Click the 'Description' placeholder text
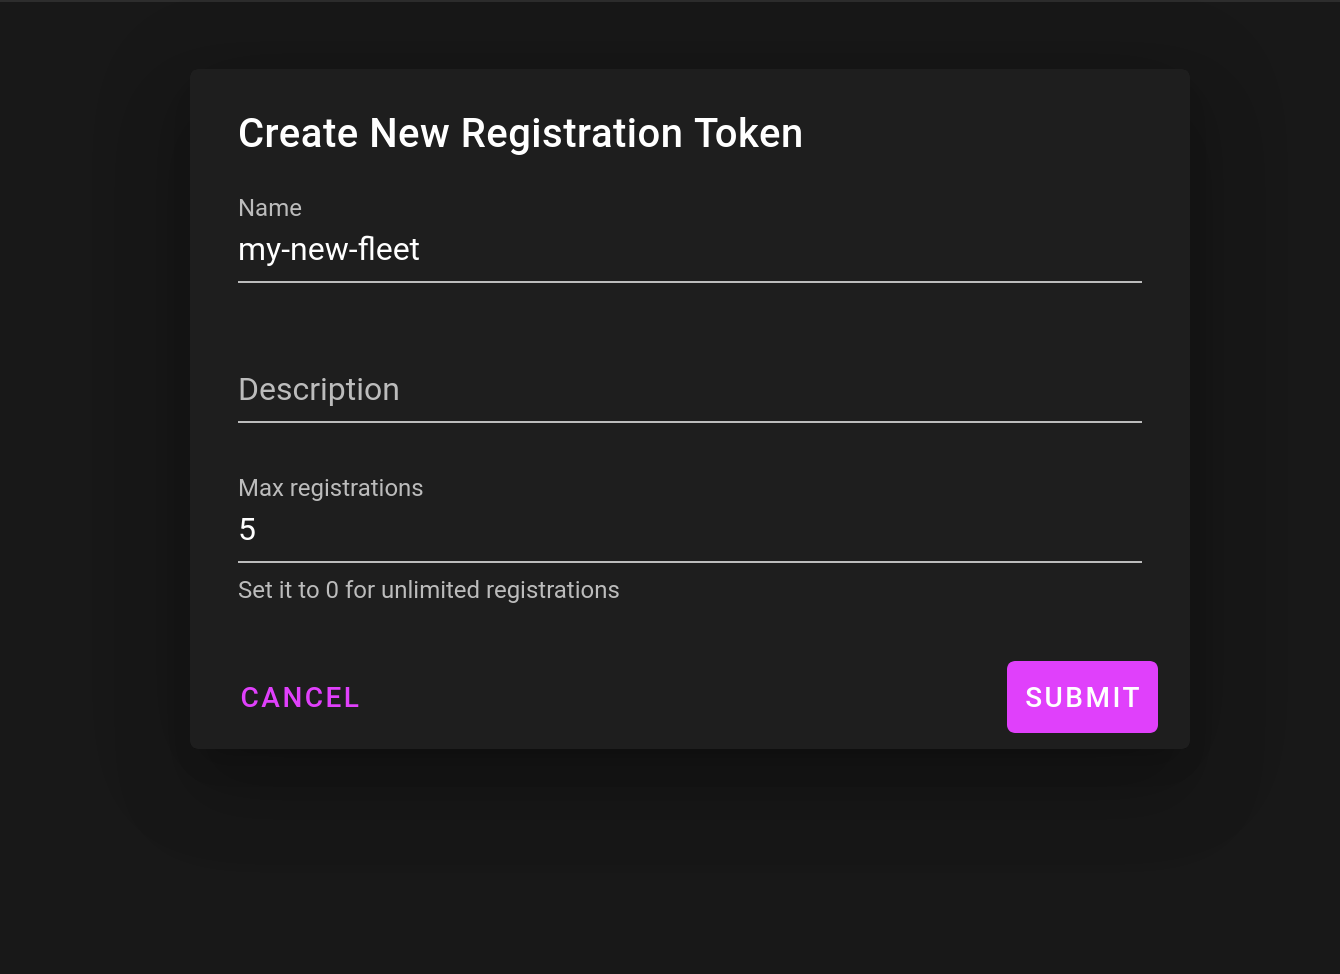Image resolution: width=1340 pixels, height=974 pixels. point(319,390)
